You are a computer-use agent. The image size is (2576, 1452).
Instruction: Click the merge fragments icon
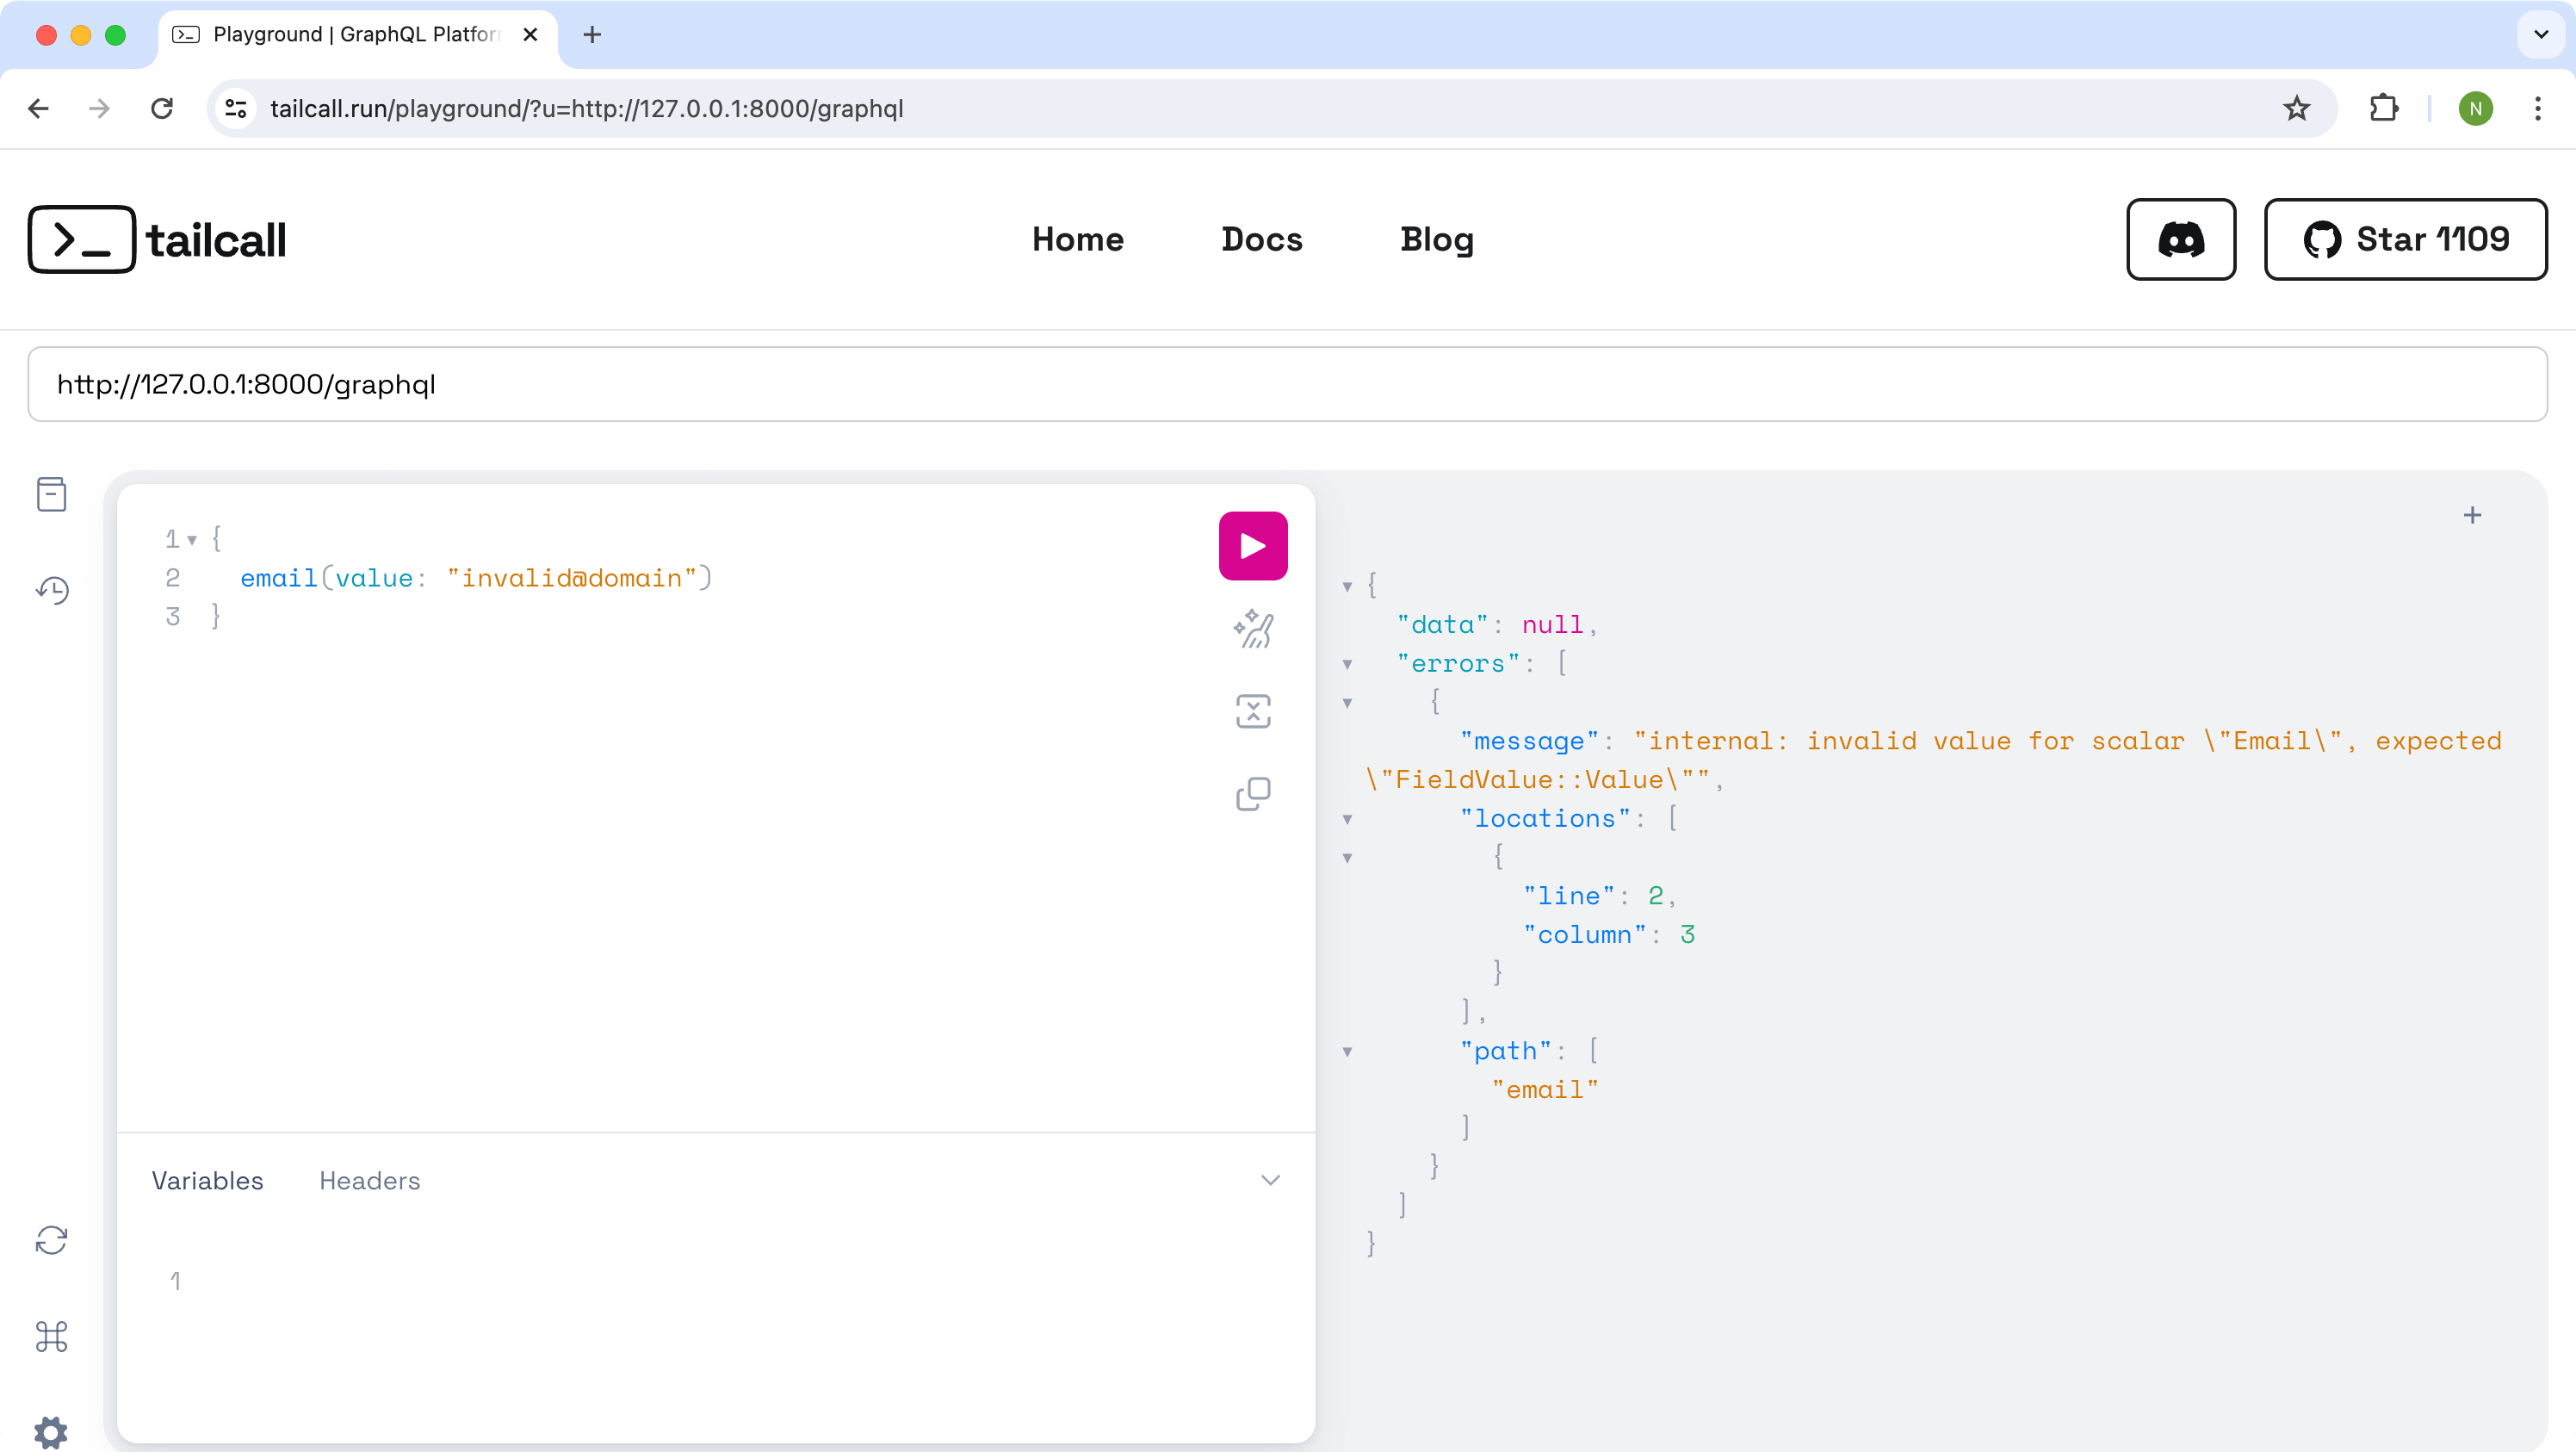(x=1252, y=712)
